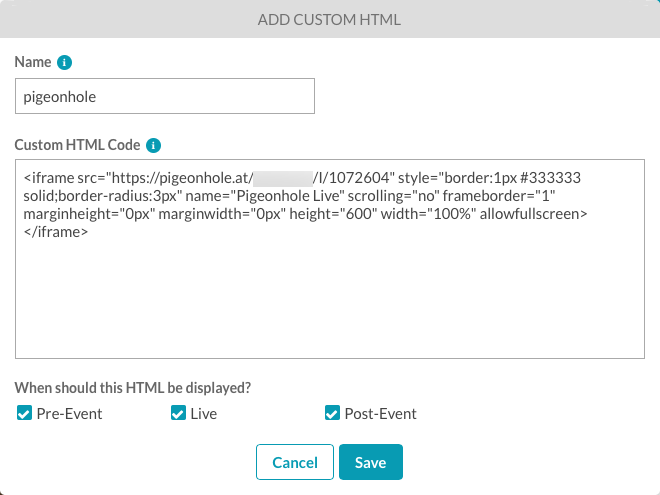660x495 pixels.
Task: Click the closing </iframe> tag text
Action: click(x=56, y=232)
